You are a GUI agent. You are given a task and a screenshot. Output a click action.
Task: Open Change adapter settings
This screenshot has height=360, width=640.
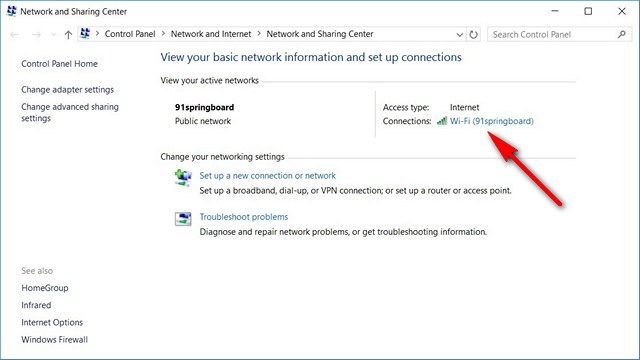[x=67, y=90]
